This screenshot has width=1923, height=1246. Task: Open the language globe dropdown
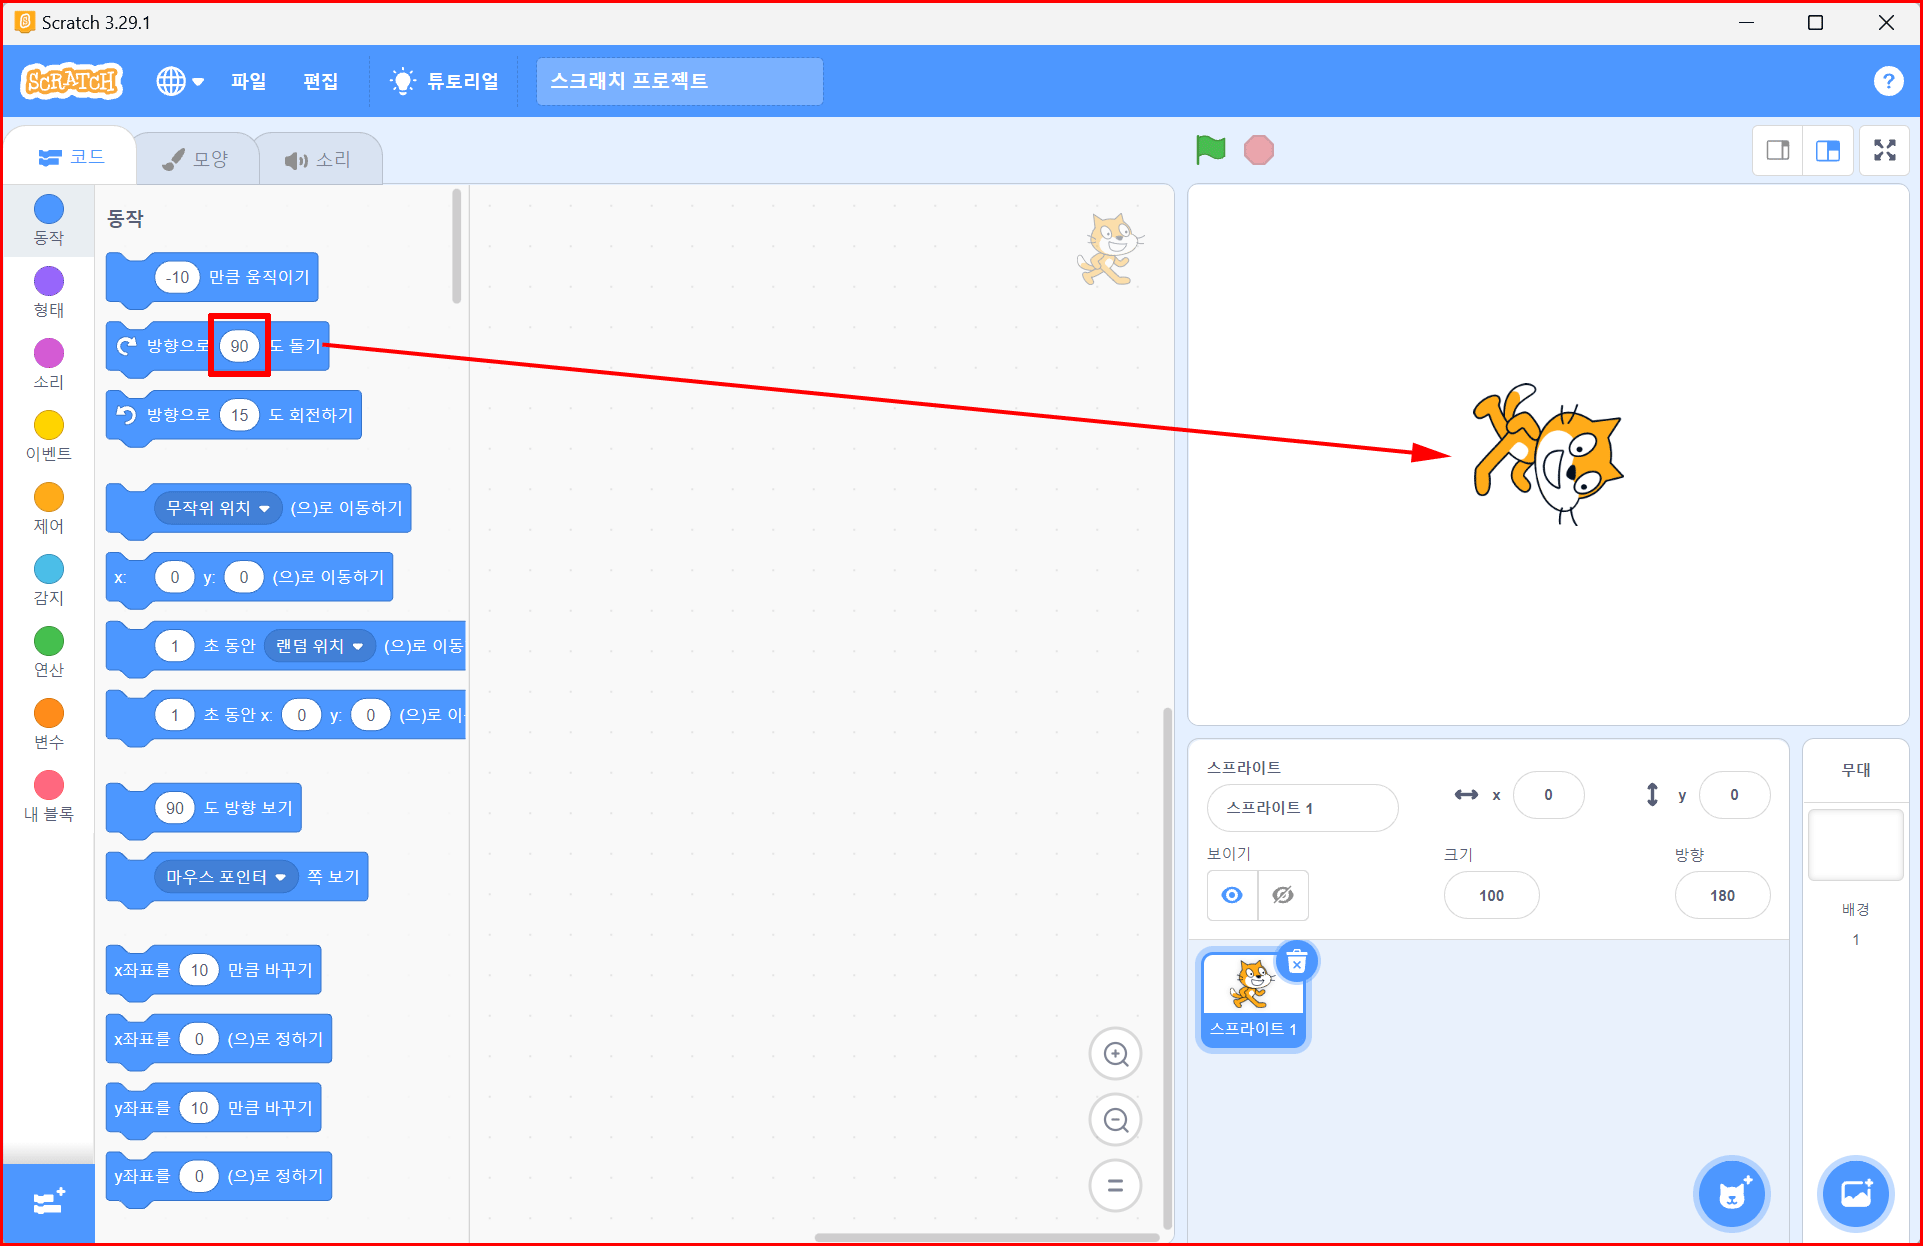tap(180, 81)
